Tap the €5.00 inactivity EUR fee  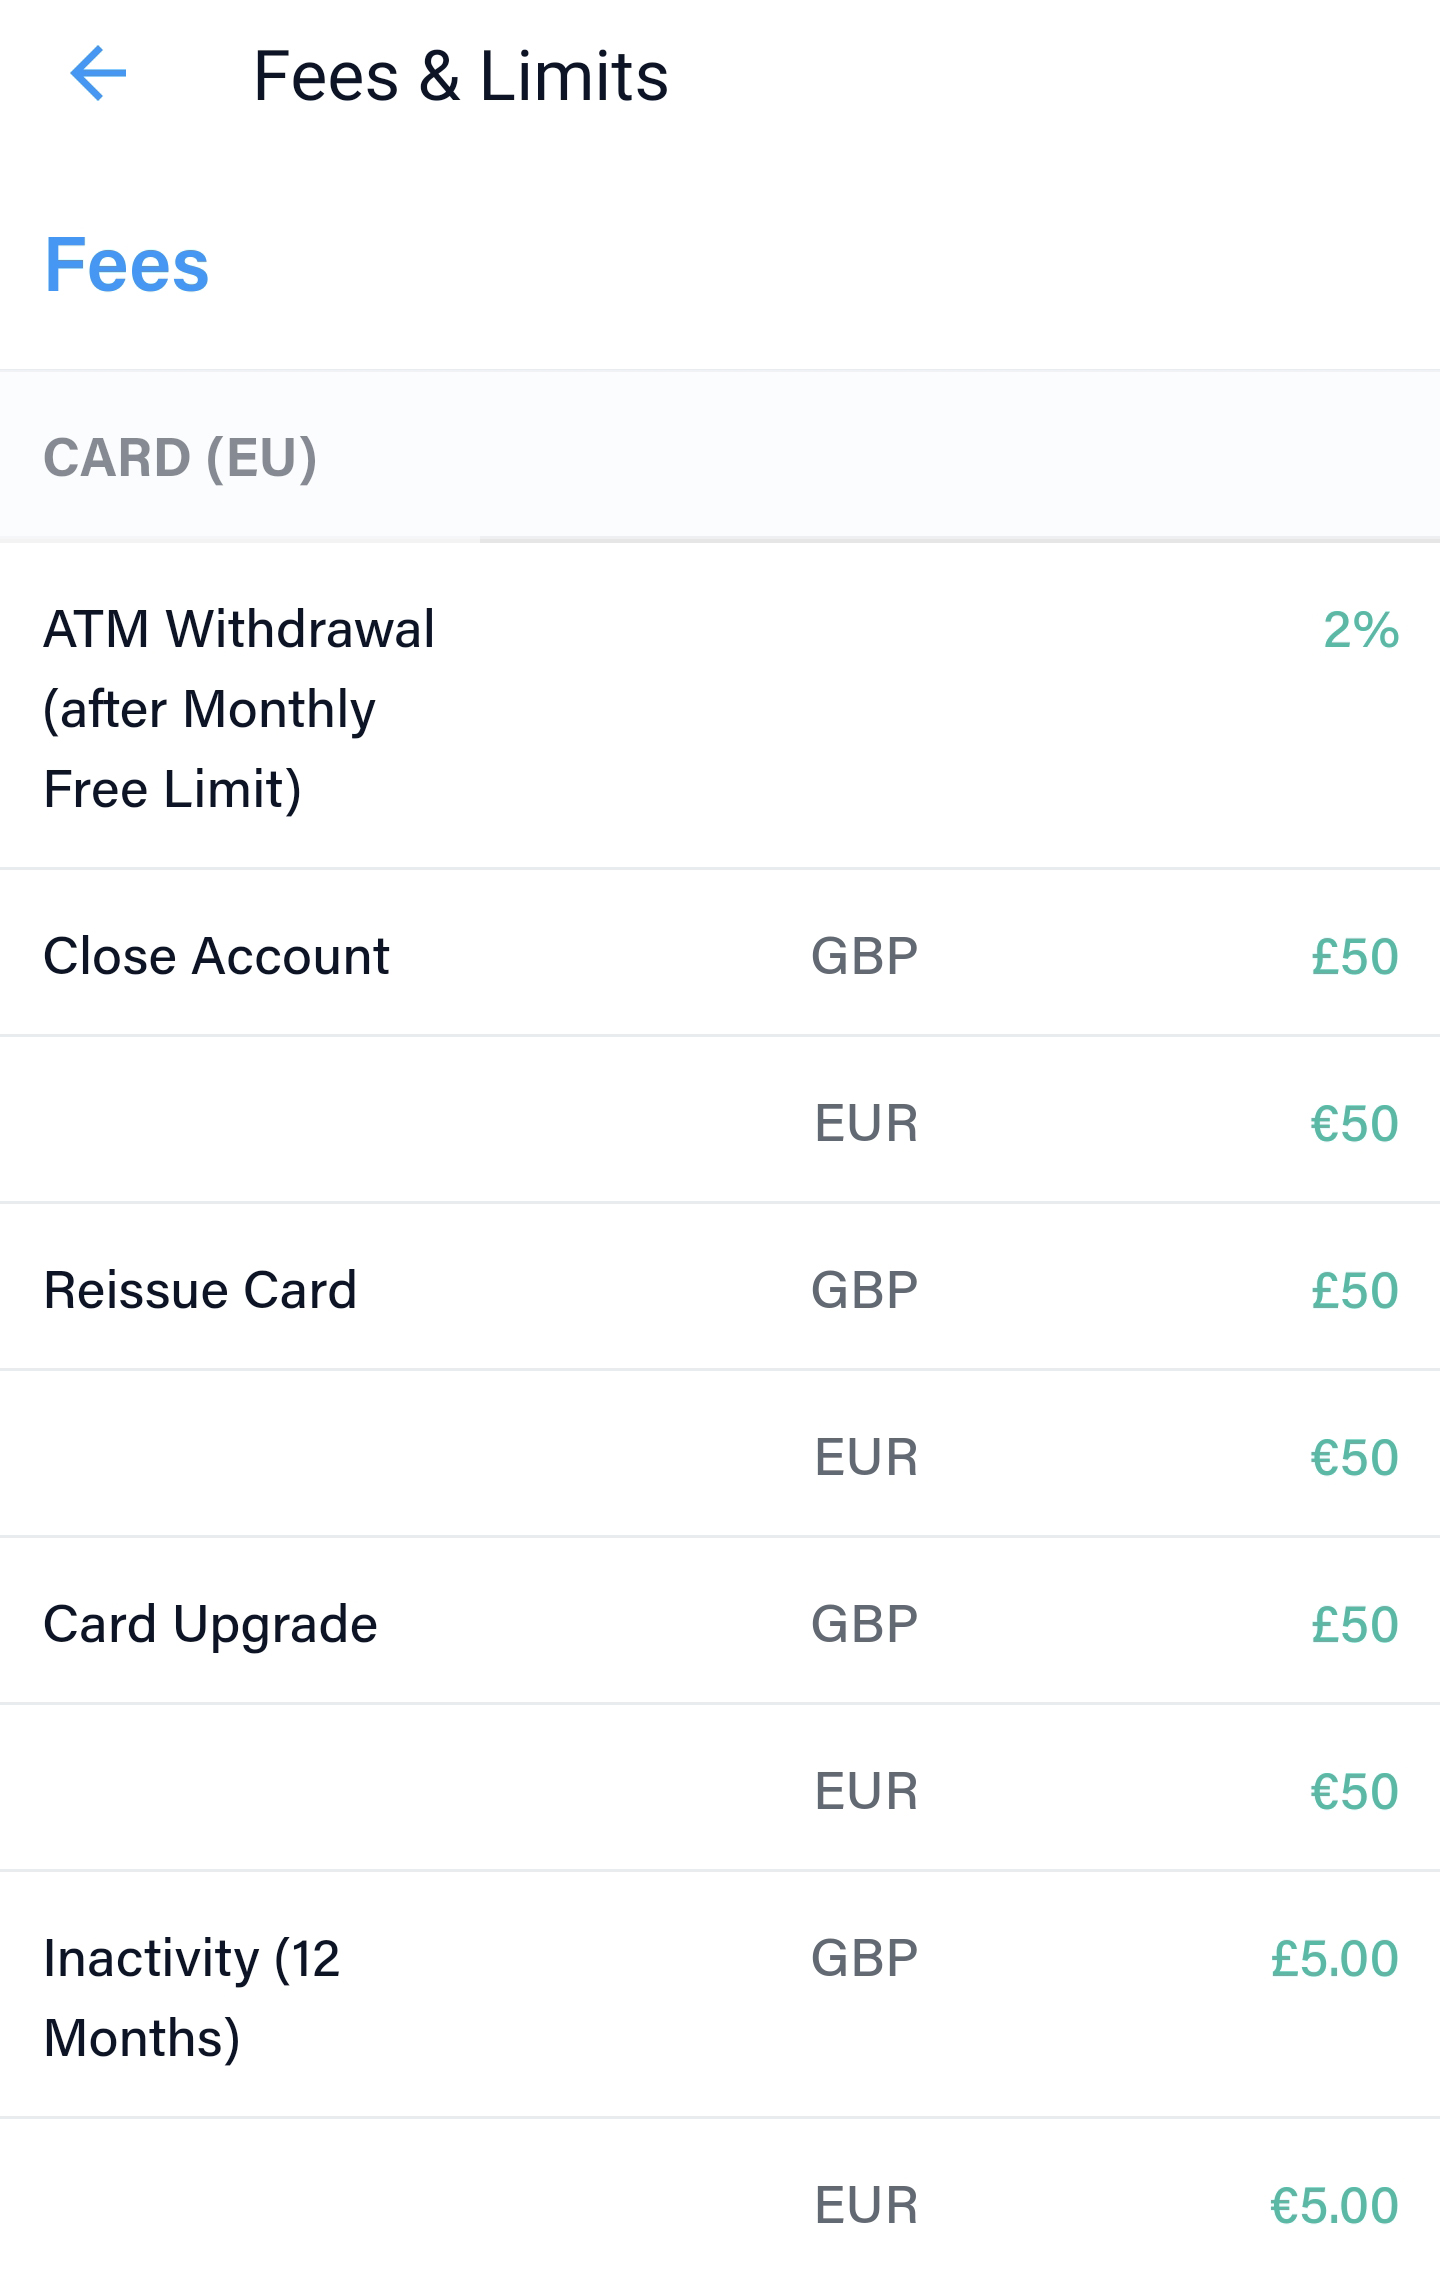click(1334, 2205)
